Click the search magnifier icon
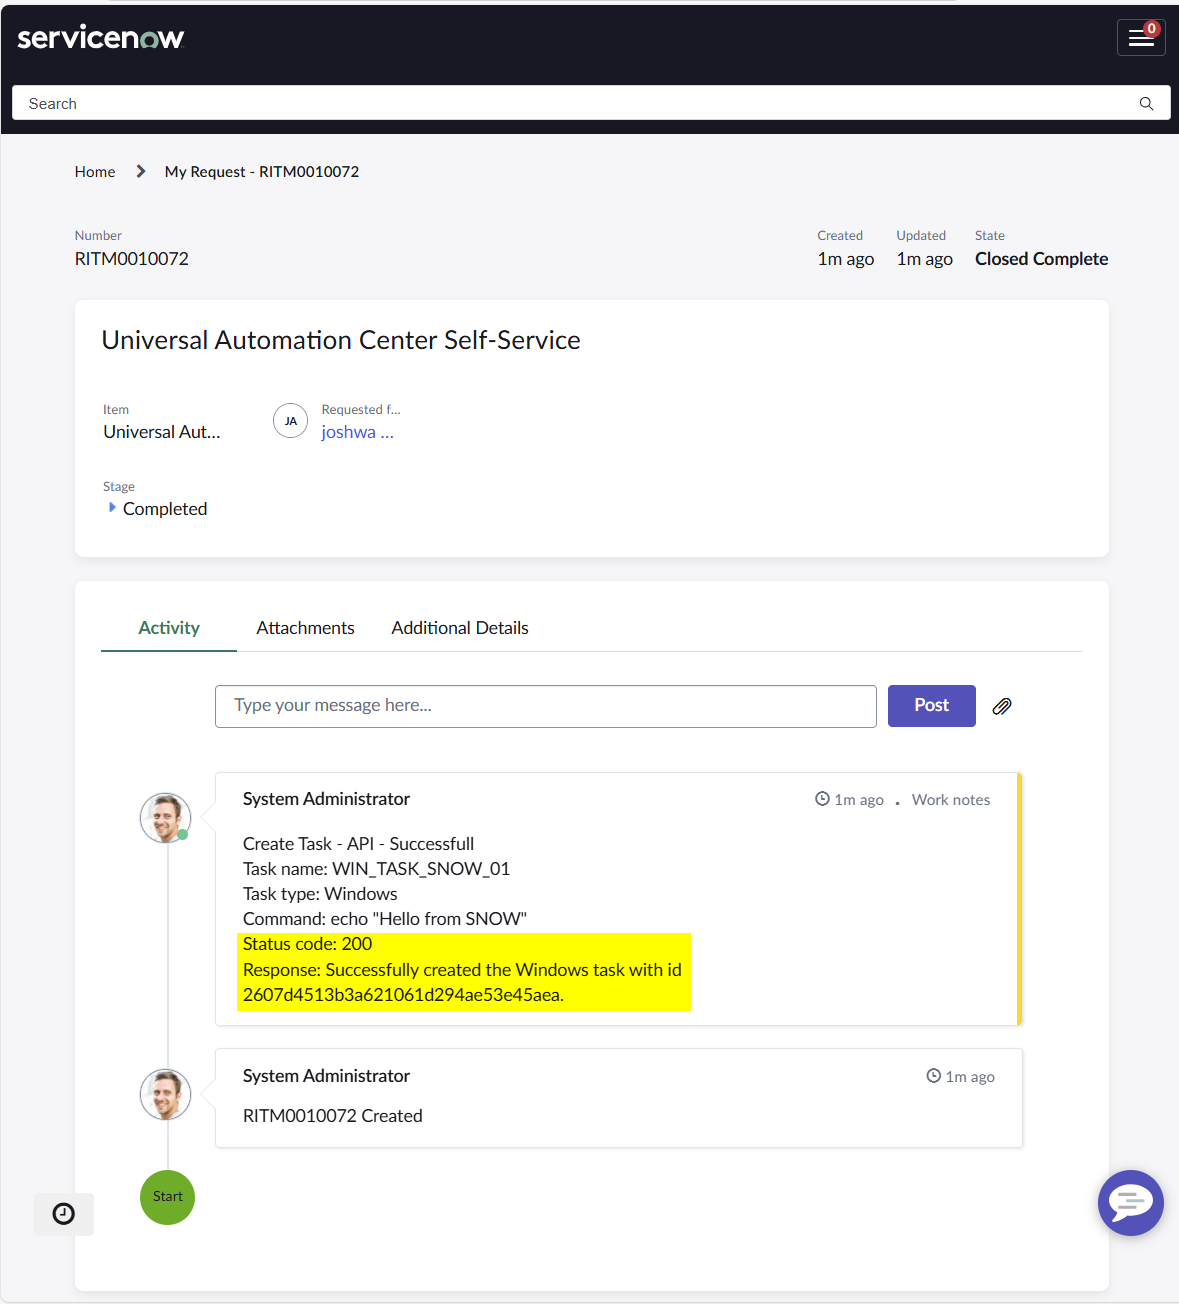 pos(1146,103)
